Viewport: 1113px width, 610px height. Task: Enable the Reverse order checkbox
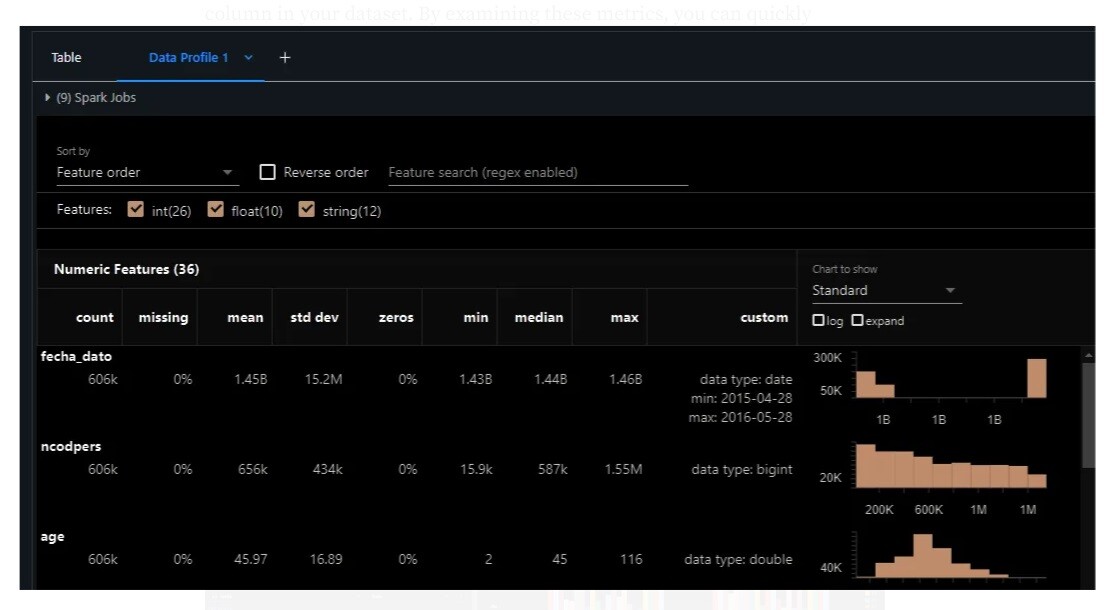(267, 171)
